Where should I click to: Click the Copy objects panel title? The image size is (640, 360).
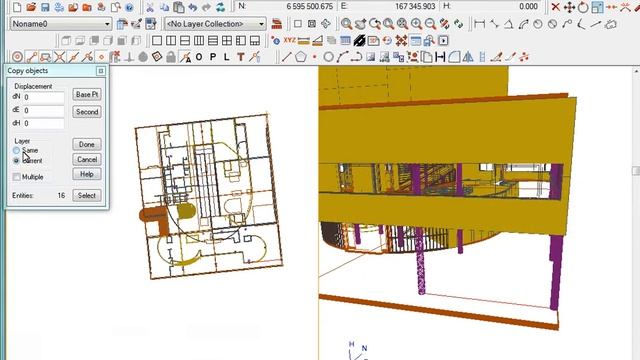click(x=28, y=71)
